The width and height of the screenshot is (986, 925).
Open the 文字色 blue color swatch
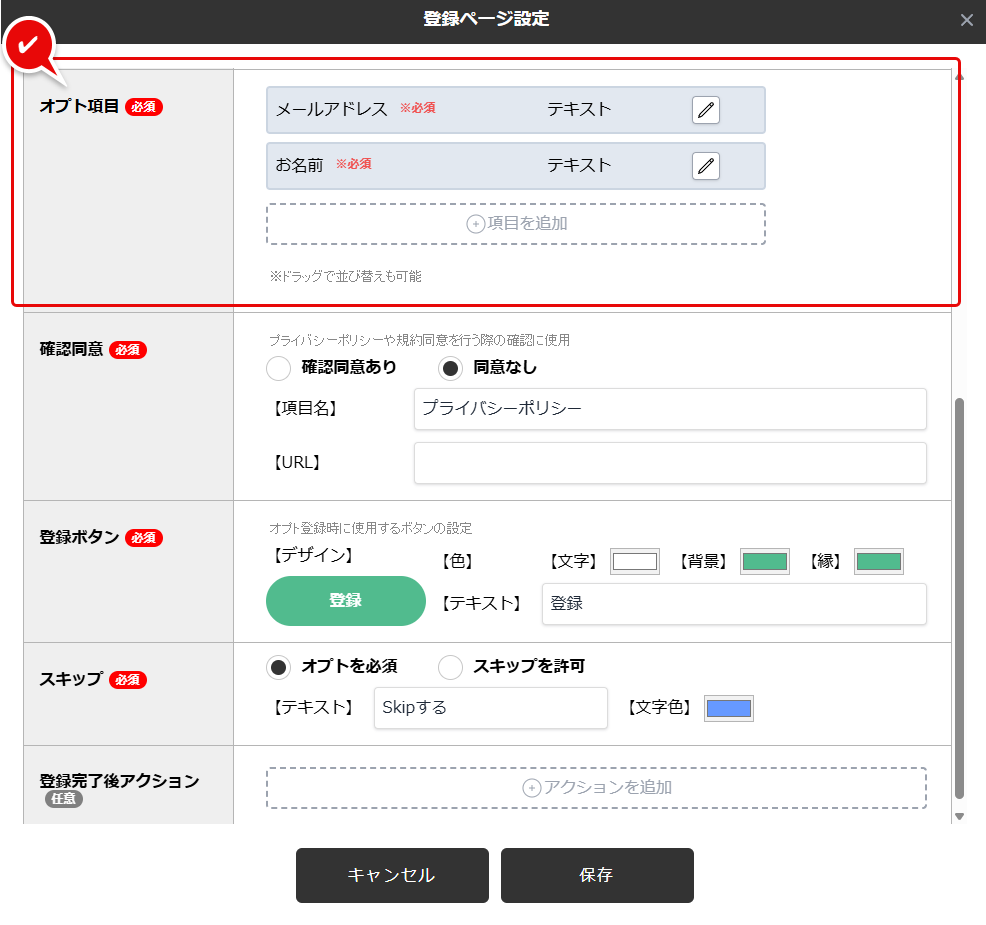tap(729, 708)
